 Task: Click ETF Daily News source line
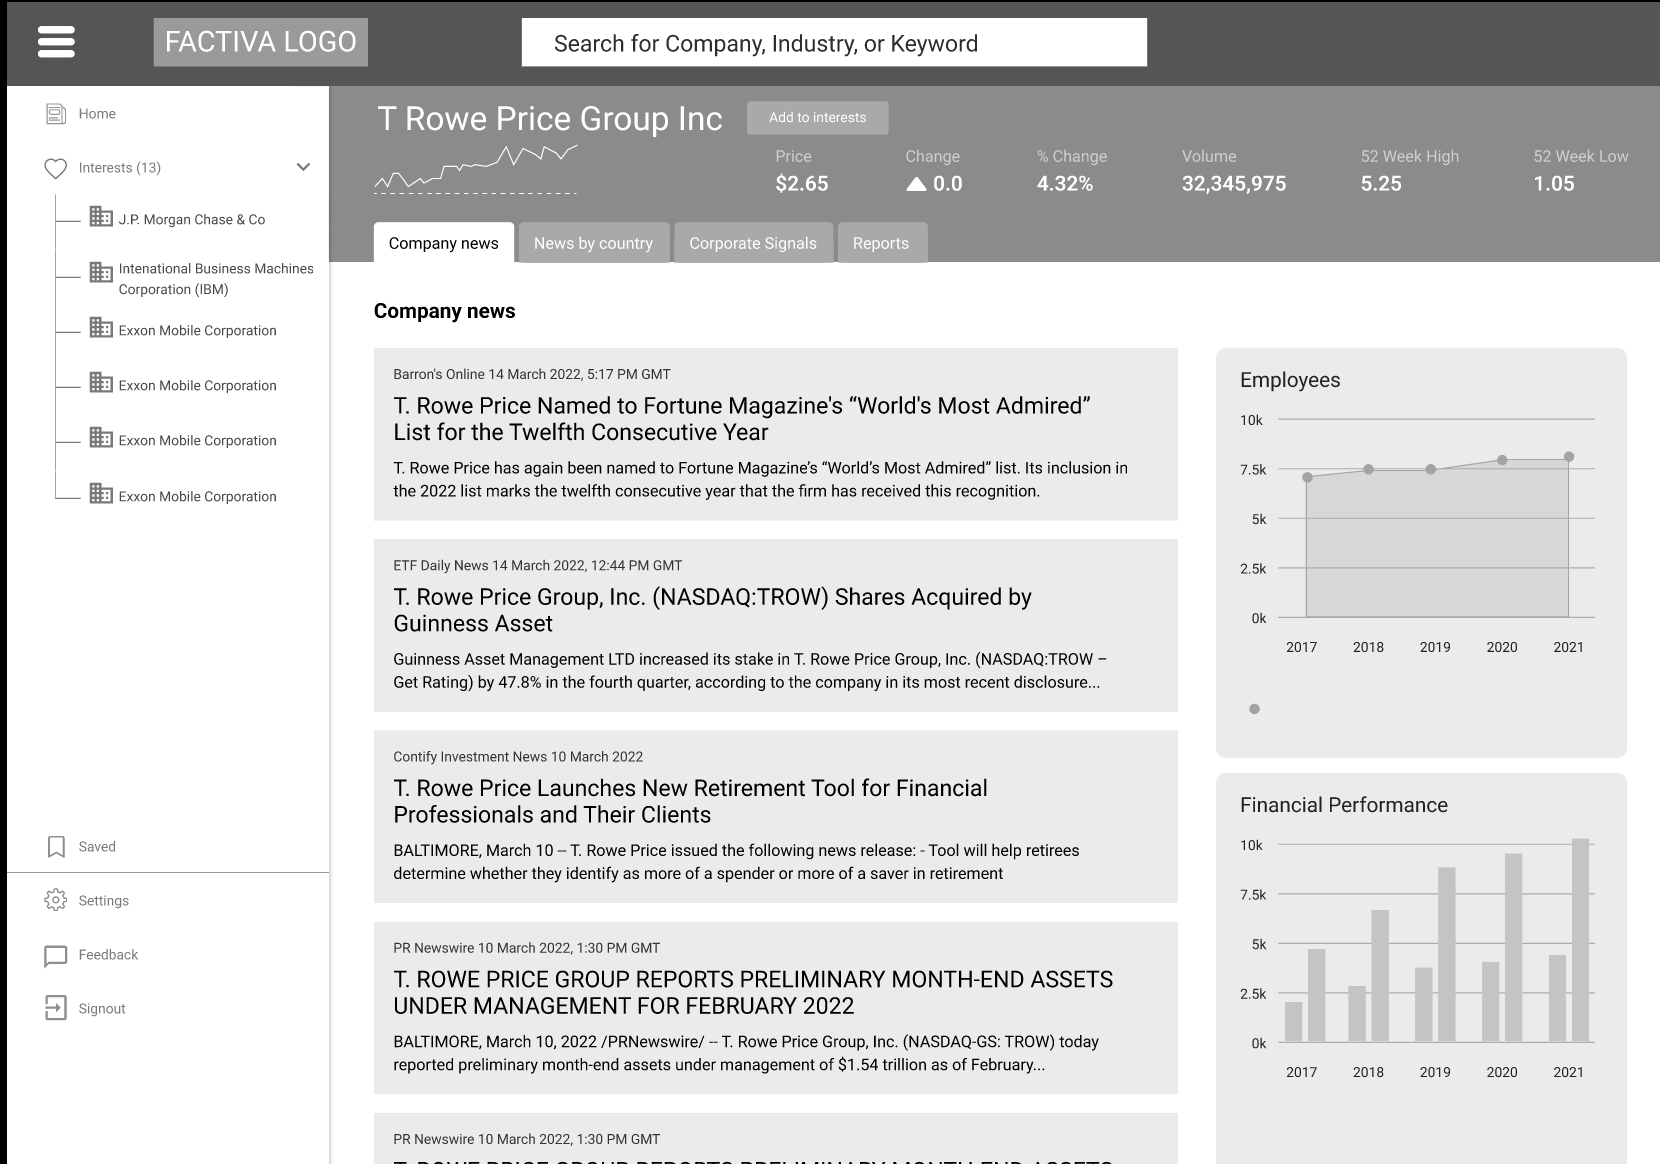pyautogui.click(x=538, y=565)
